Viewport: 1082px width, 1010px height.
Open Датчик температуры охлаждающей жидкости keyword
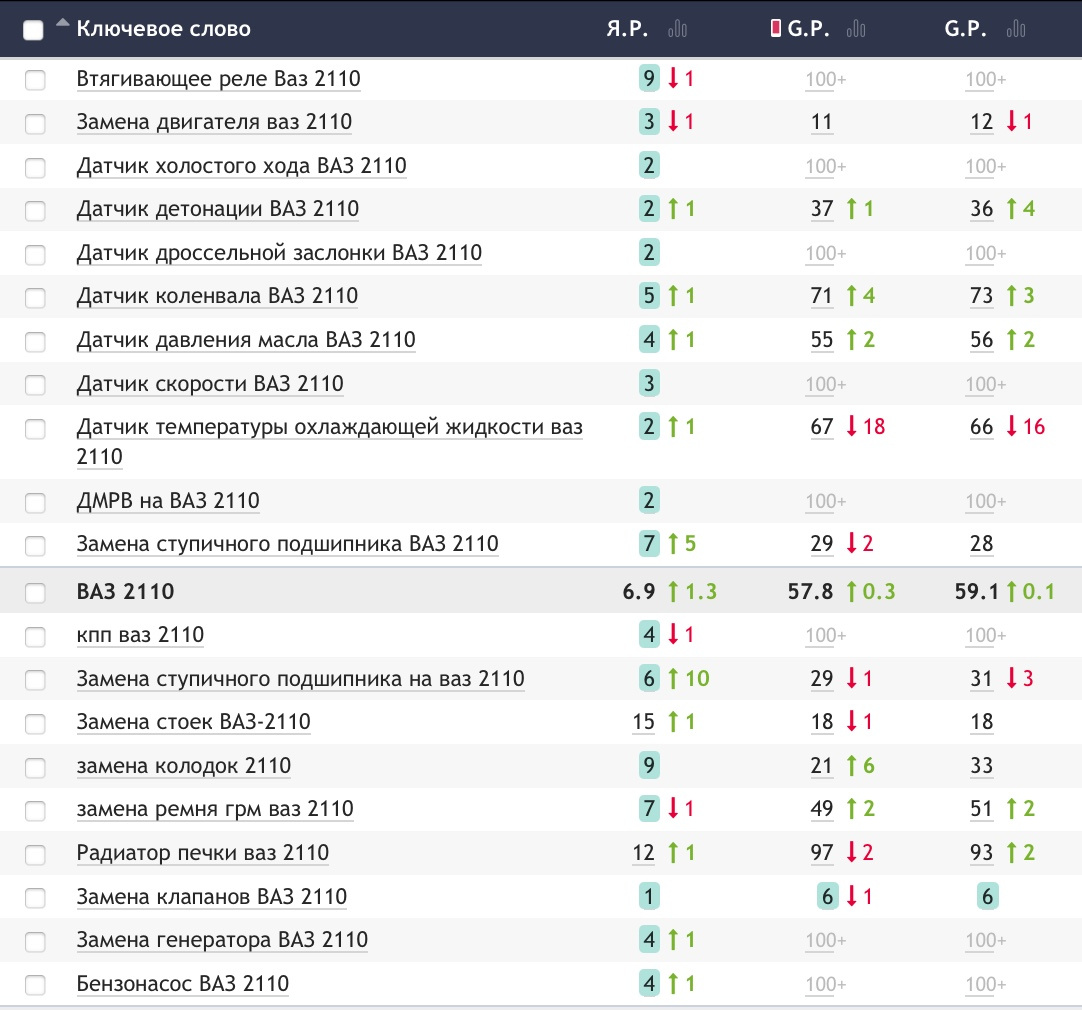pos(329,442)
